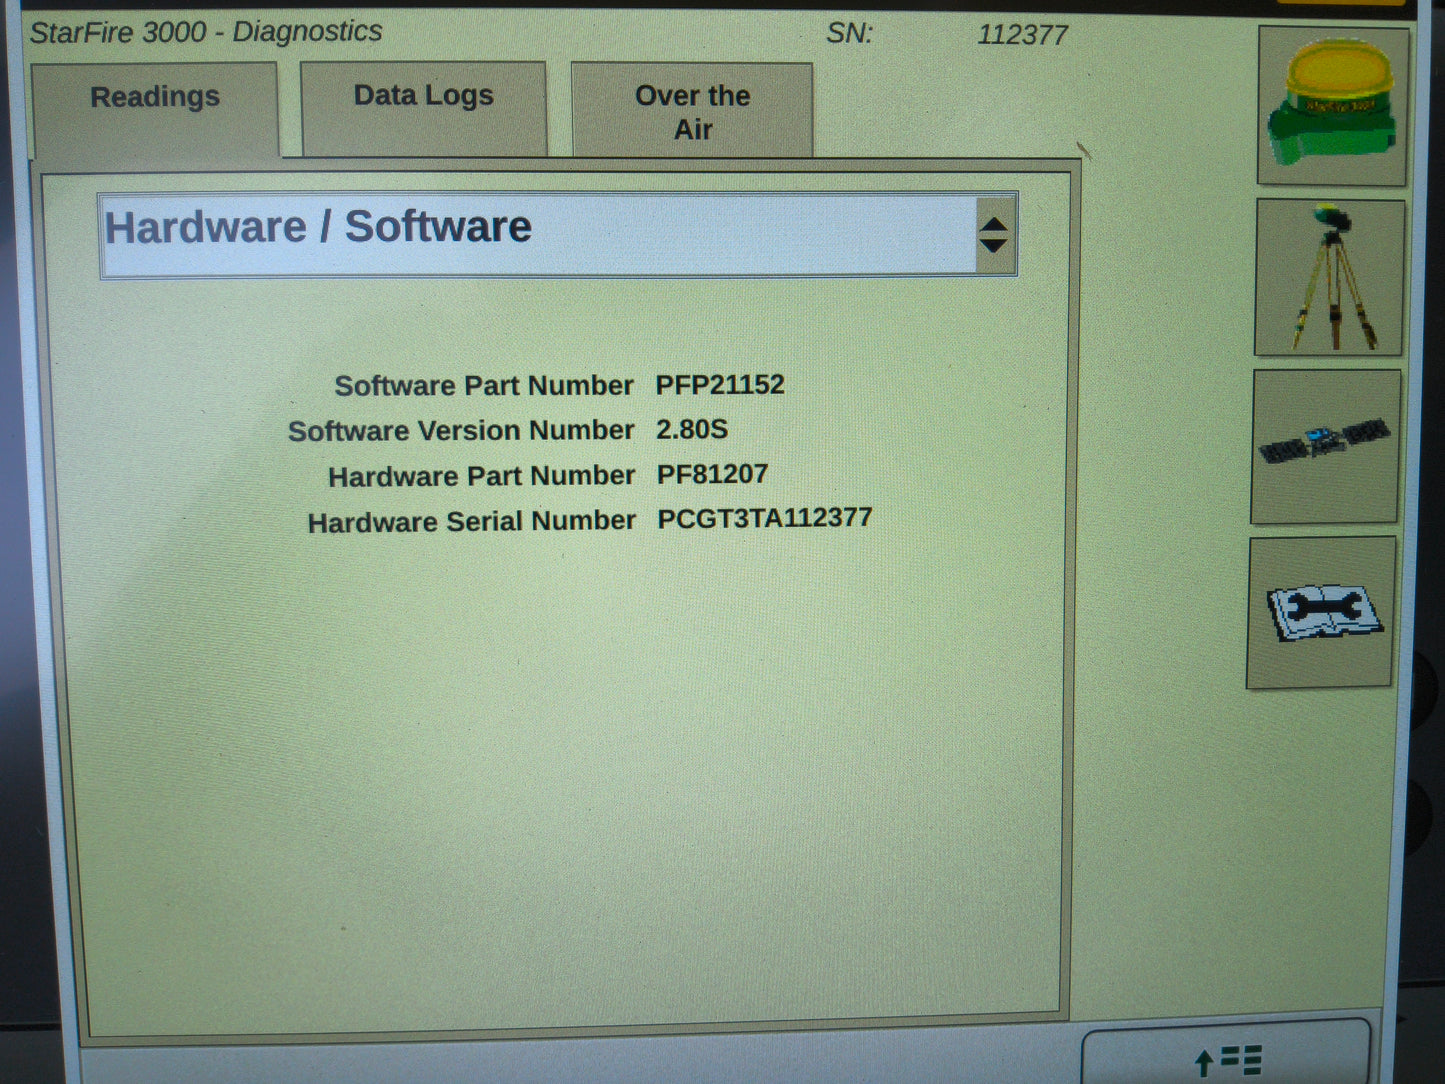Click the dropdown up/down arrow stepper

[994, 235]
